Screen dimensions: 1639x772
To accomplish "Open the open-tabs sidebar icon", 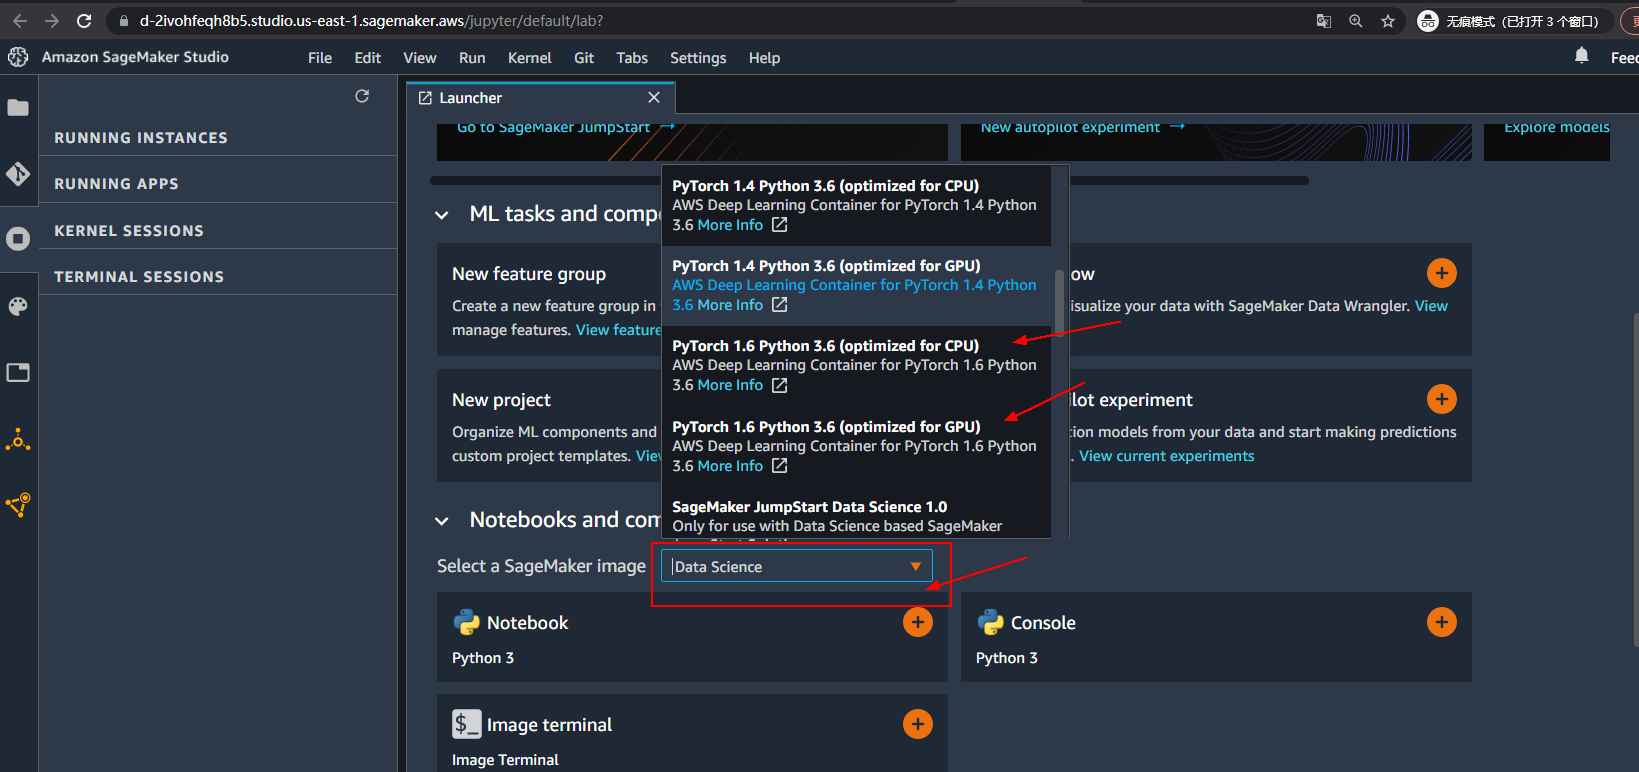I will [x=18, y=373].
